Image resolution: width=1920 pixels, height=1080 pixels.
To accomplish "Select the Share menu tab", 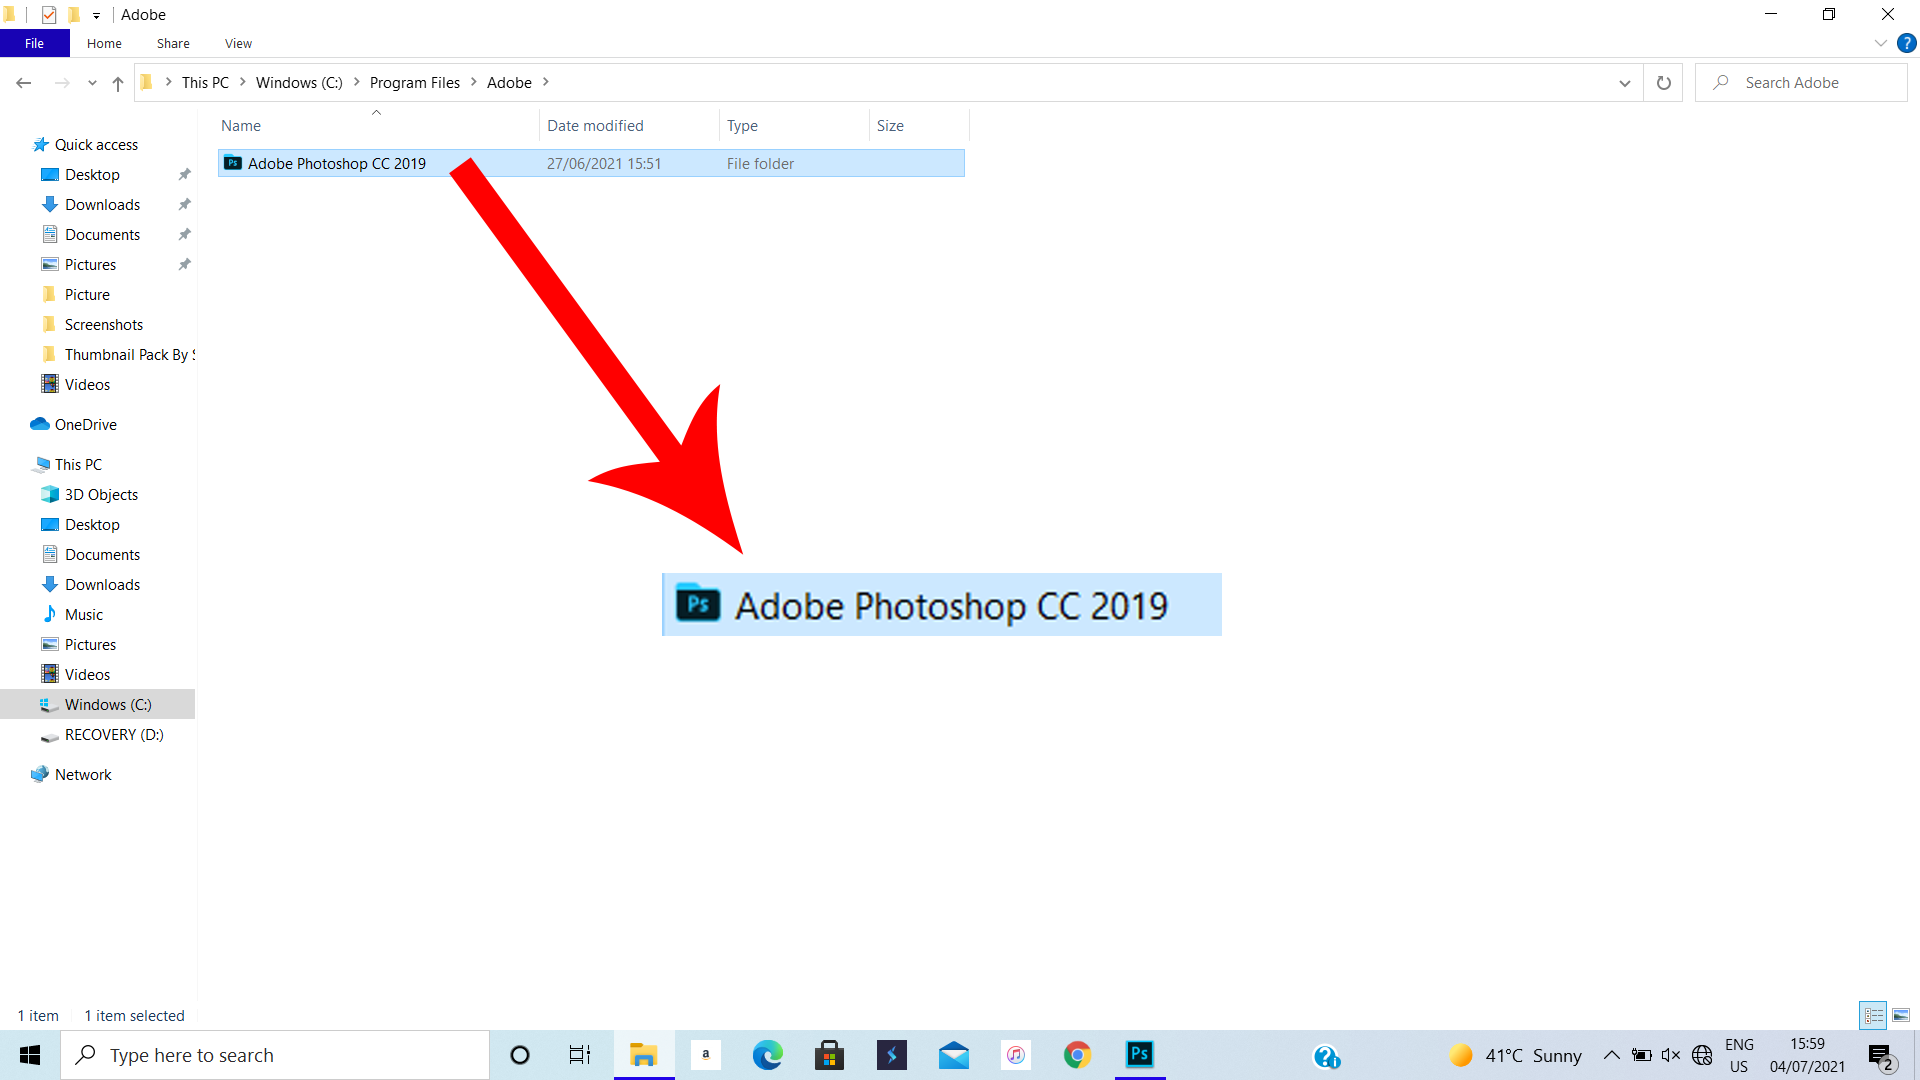I will (x=173, y=44).
